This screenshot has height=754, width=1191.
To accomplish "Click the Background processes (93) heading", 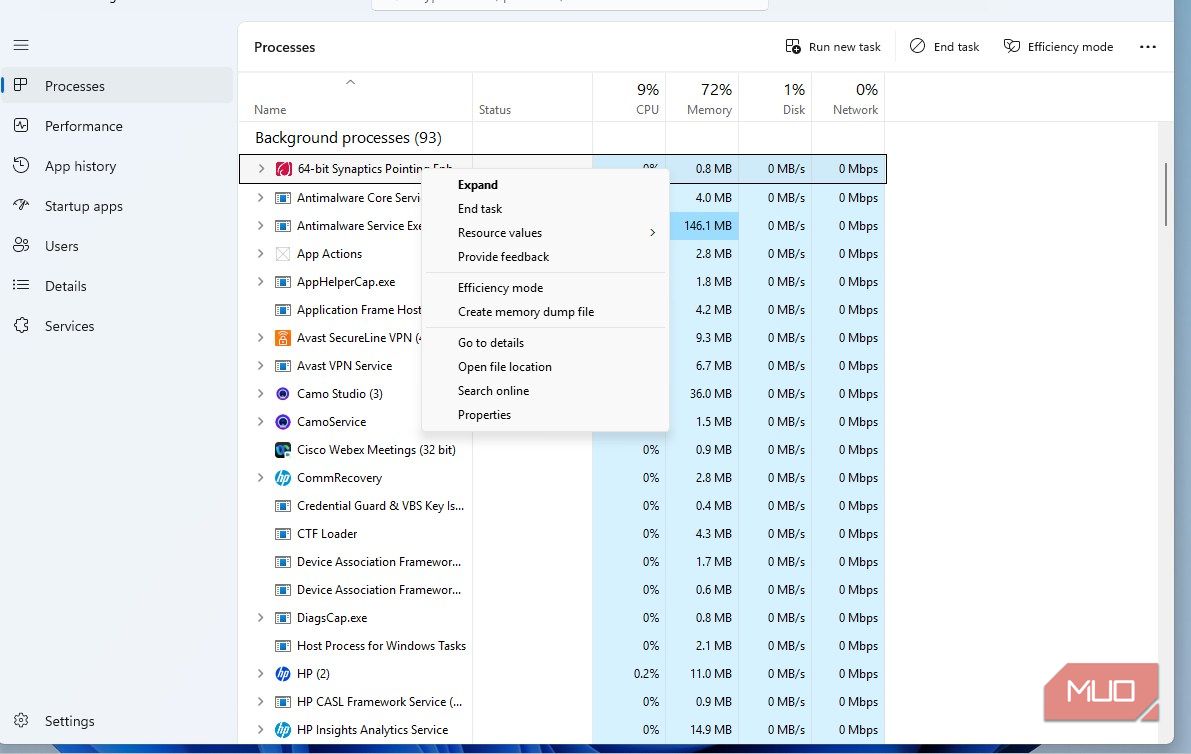I will (x=348, y=137).
